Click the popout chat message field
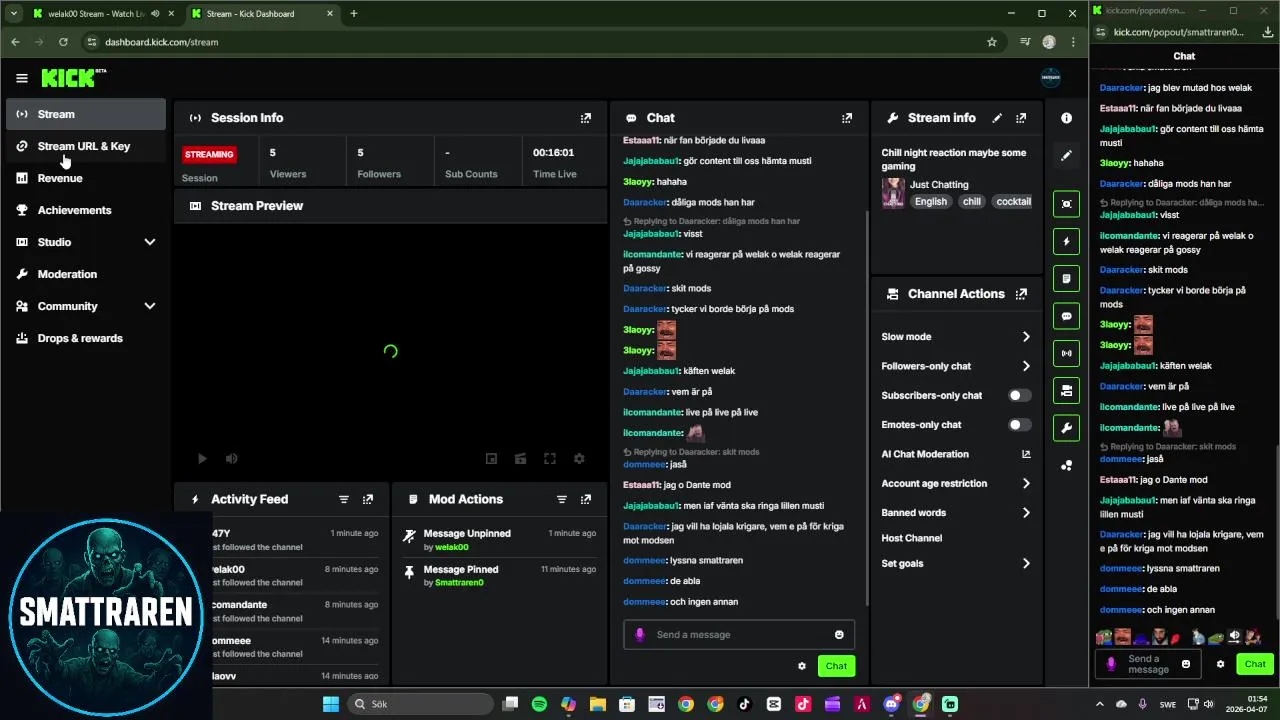This screenshot has width=1280, height=720. point(1148,664)
